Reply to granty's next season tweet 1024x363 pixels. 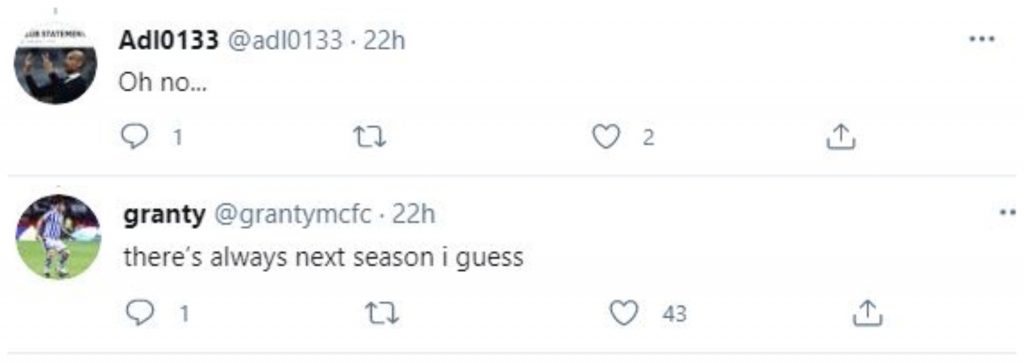pyautogui.click(x=138, y=314)
